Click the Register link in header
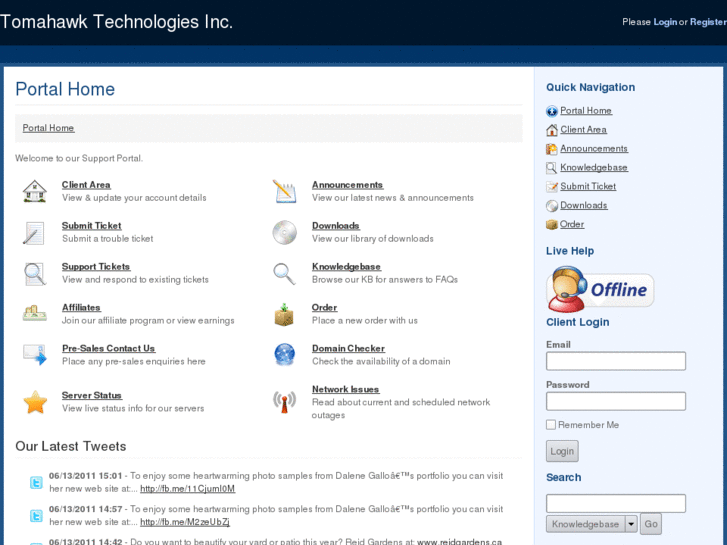The height and width of the screenshot is (545, 727). point(708,22)
